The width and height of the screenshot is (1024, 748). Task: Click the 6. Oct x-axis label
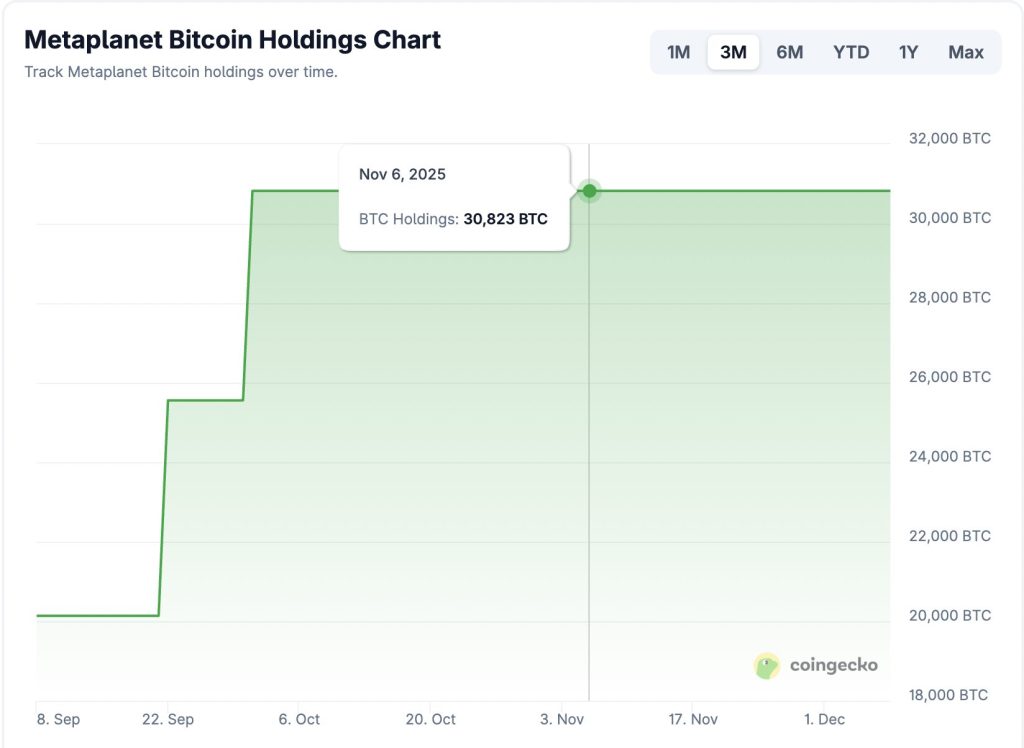tap(299, 719)
